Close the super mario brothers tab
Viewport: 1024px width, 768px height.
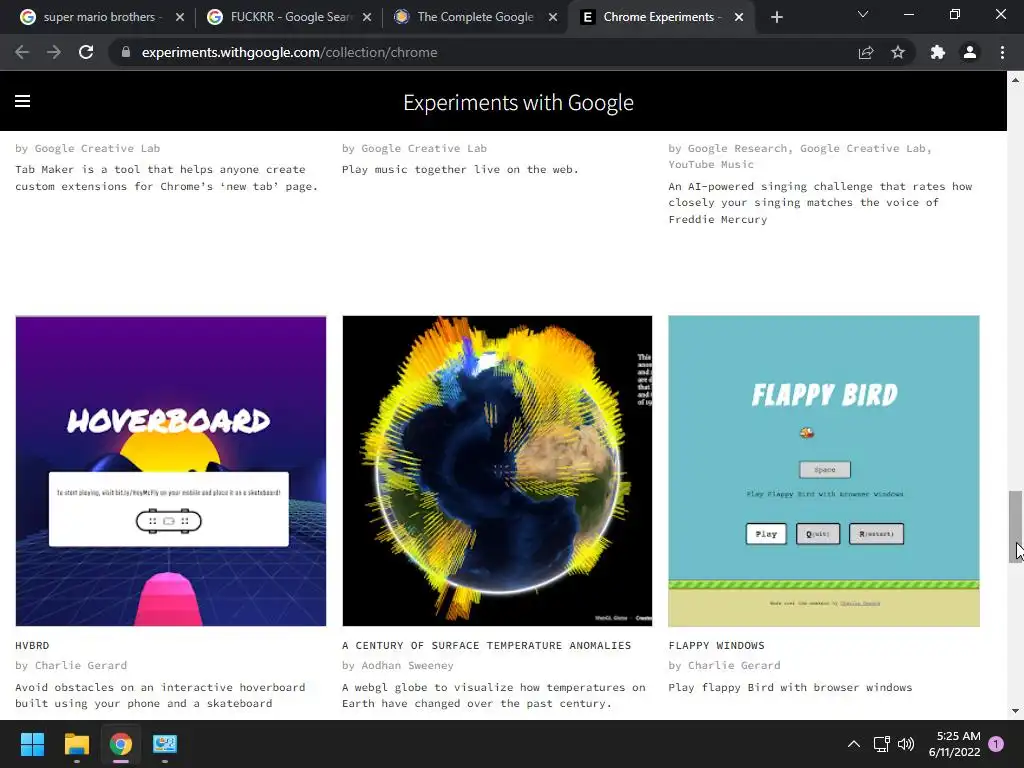(x=180, y=18)
